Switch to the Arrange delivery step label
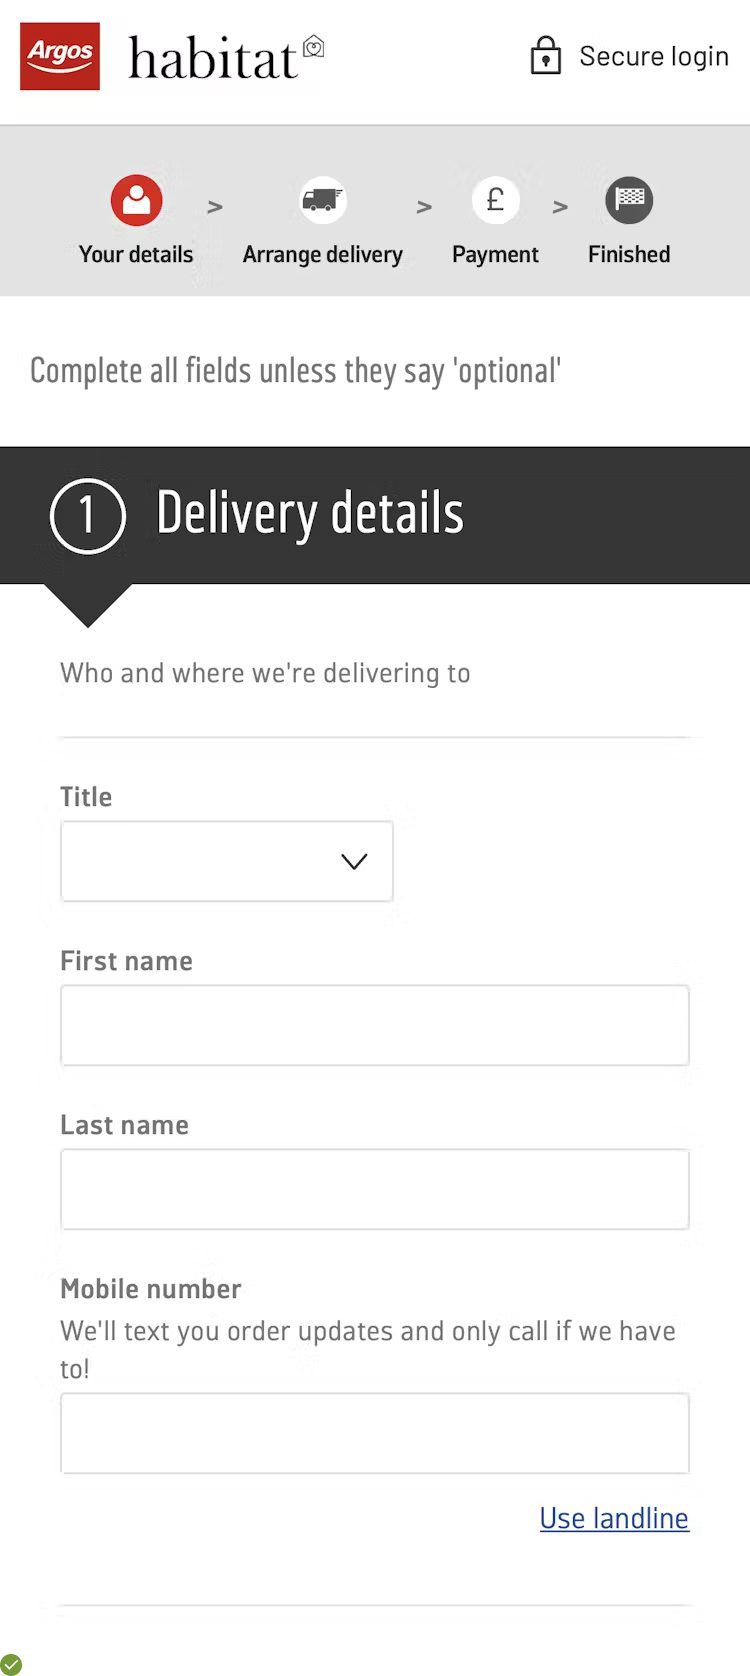The height and width of the screenshot is (1676, 750). (322, 255)
